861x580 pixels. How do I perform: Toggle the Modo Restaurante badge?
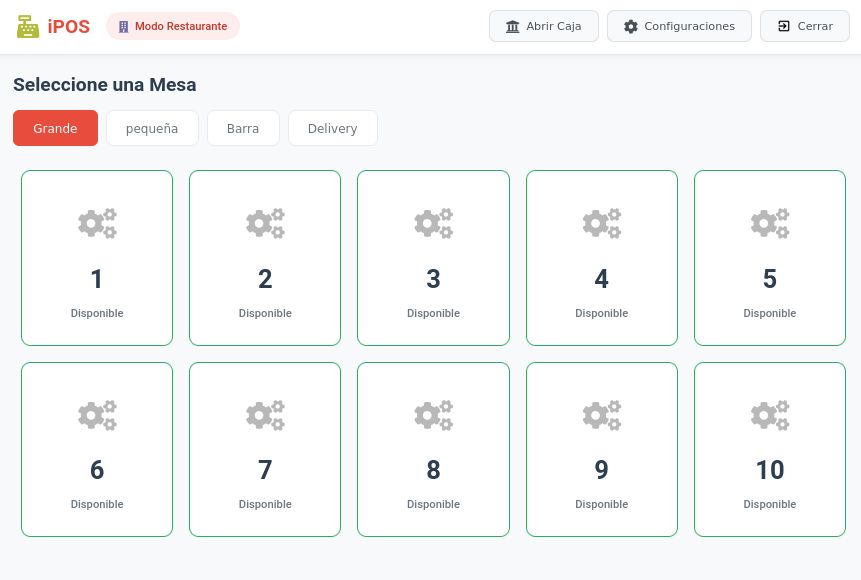(172, 26)
